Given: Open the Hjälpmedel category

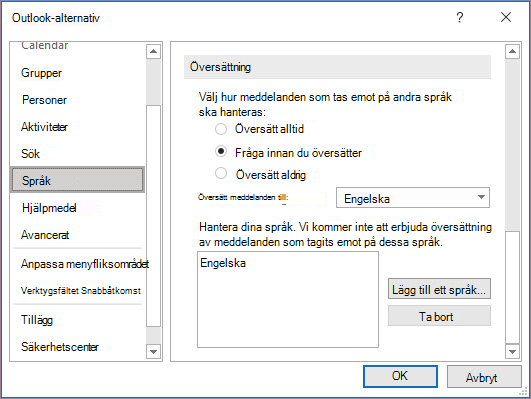Looking at the screenshot, I should 49,208.
